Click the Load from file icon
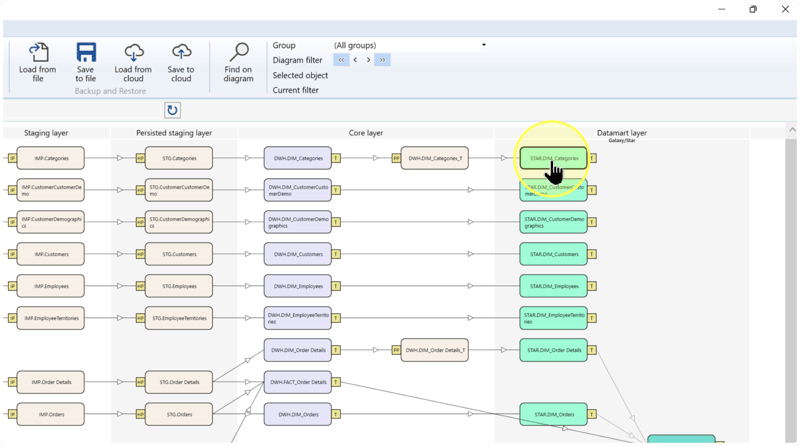800x446 pixels. [38, 52]
